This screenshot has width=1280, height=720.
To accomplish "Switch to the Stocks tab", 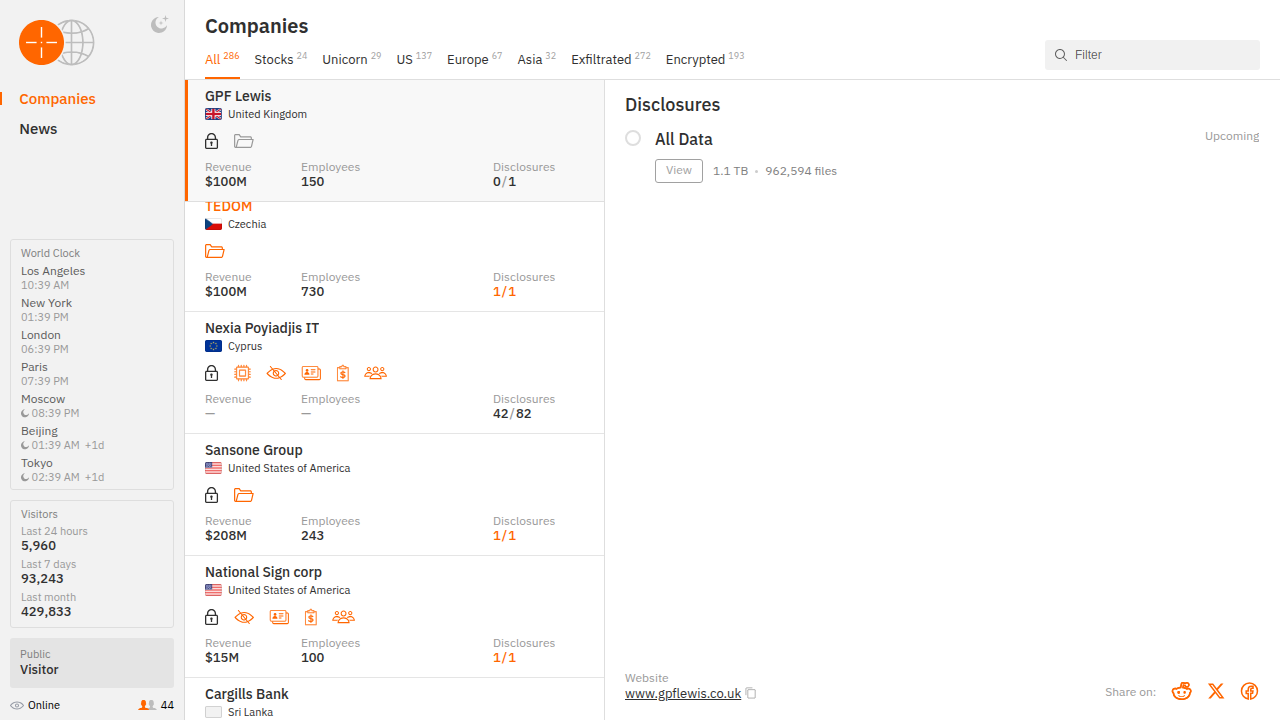I will [281, 59].
